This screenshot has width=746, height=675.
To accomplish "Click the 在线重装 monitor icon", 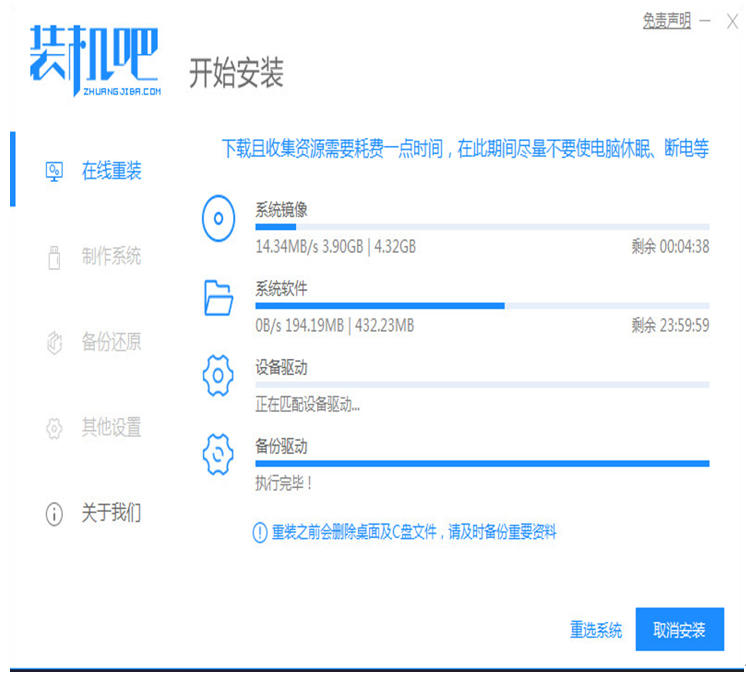I will (x=55, y=172).
